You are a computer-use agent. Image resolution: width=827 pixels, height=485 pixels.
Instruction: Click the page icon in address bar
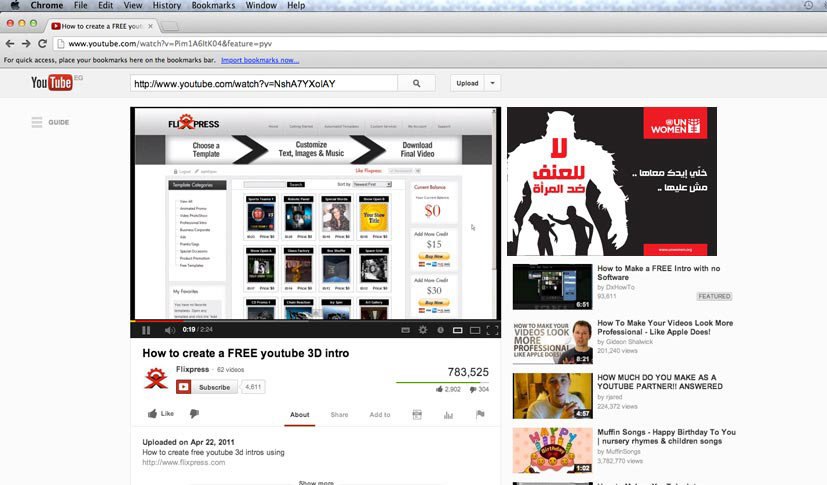pos(61,44)
